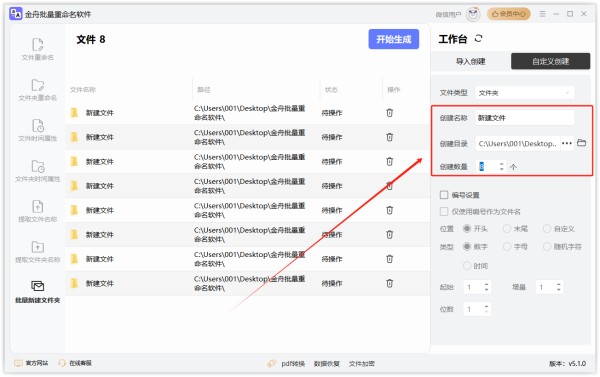Switch to the 导入创建 tab
Viewport: 600px width, 377px height.
click(x=471, y=61)
